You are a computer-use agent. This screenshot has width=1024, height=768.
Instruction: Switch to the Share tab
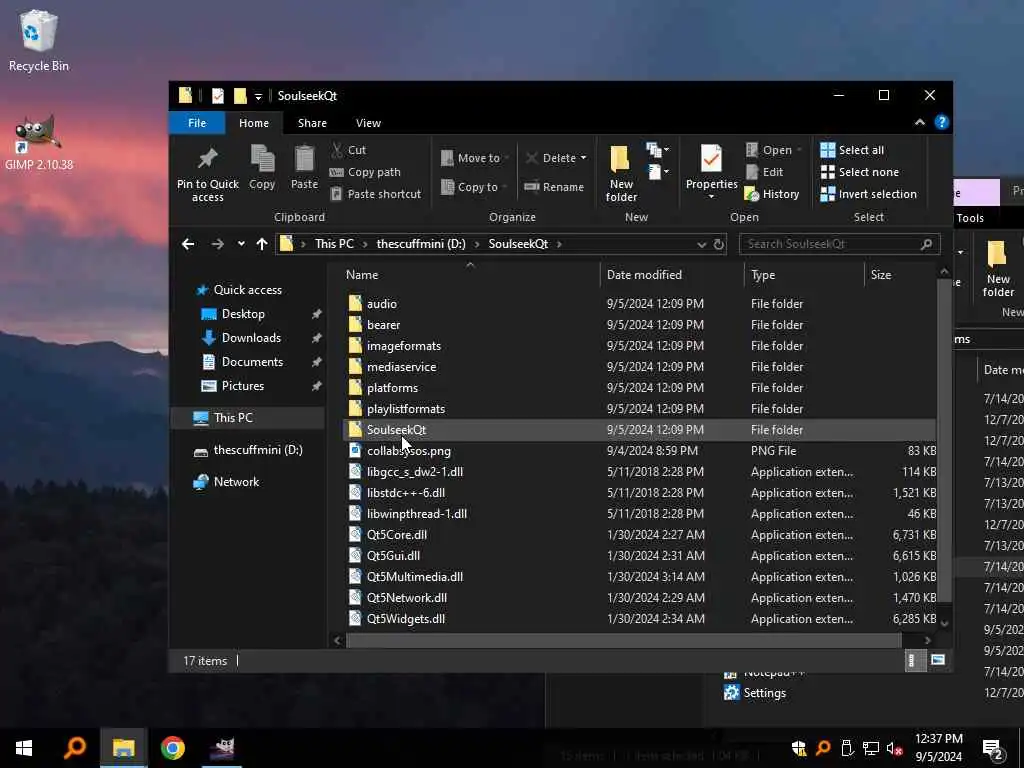tap(312, 123)
